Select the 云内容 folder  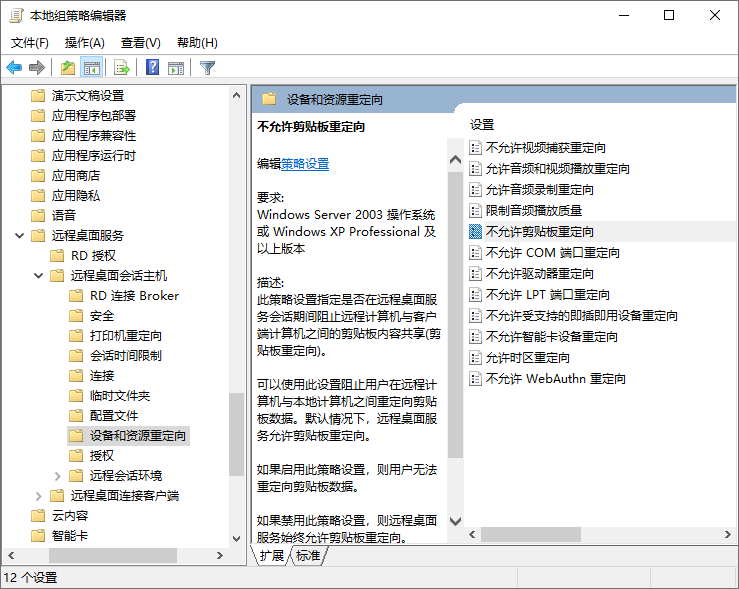coord(70,516)
